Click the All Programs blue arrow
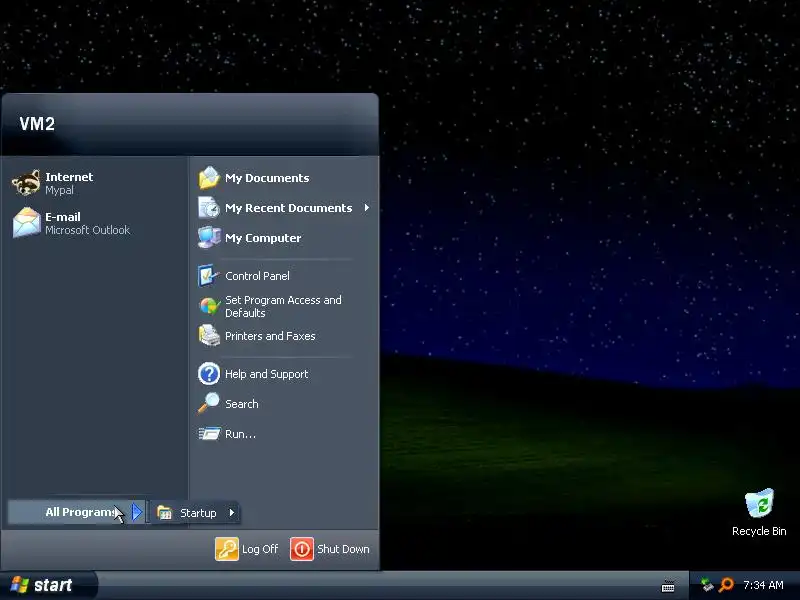Screen dimensions: 800x600 pyautogui.click(x=137, y=512)
